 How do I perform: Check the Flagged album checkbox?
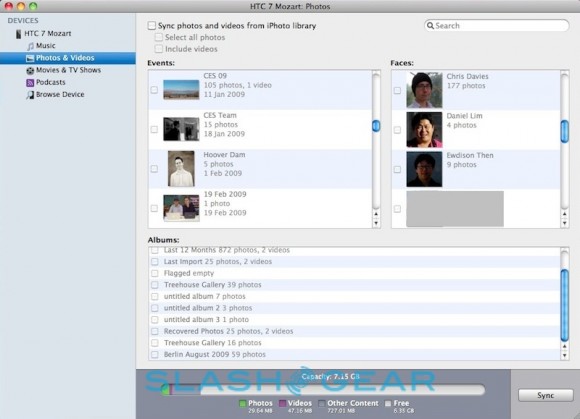pyautogui.click(x=155, y=273)
